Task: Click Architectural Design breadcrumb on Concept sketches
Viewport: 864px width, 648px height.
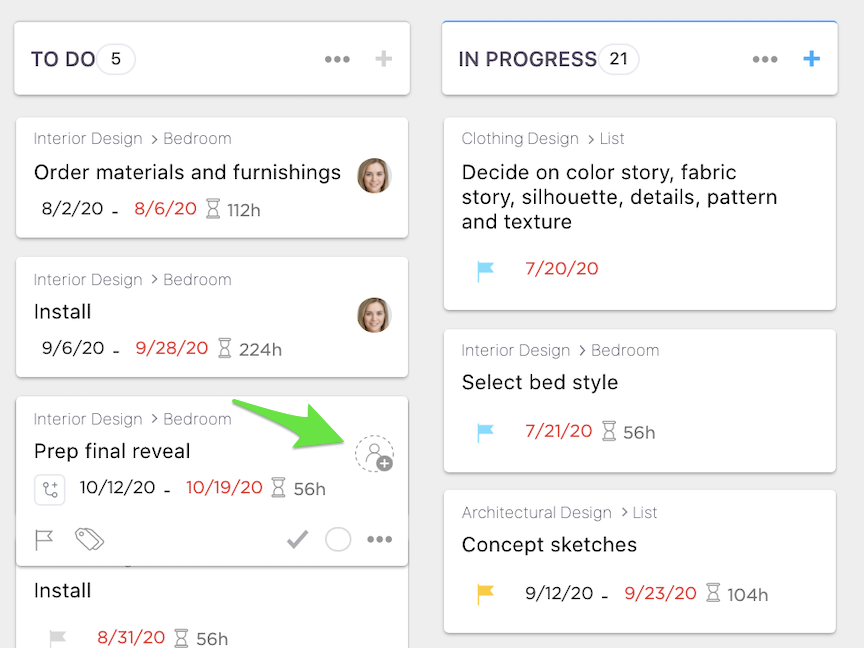Action: 536,513
